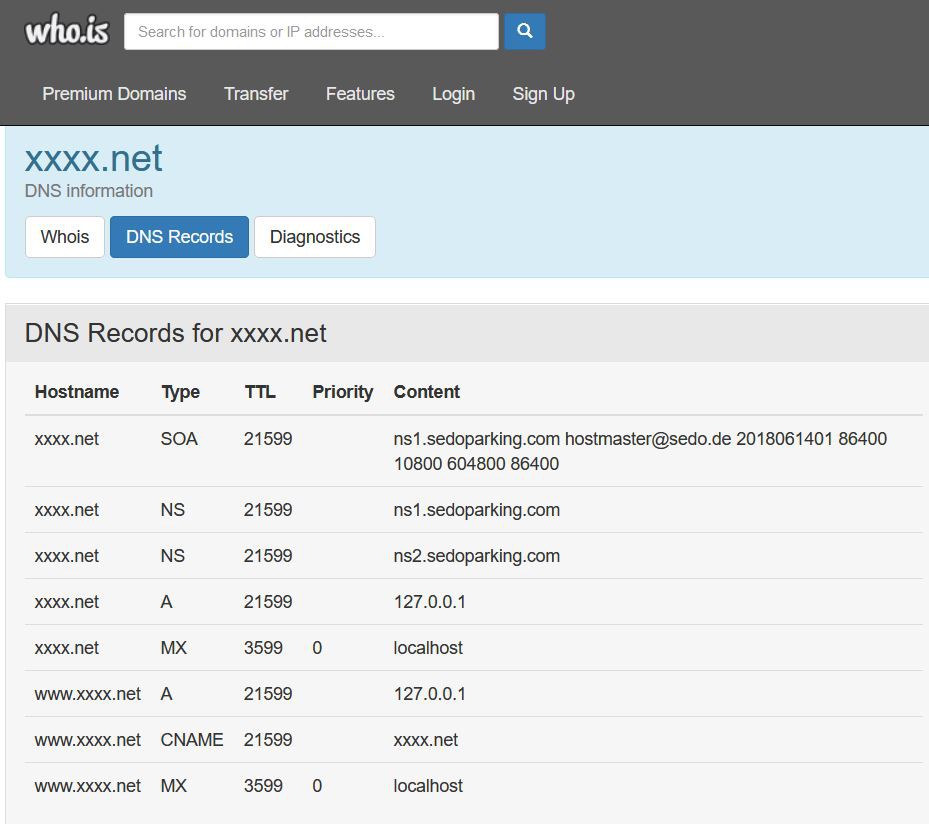This screenshot has width=929, height=824.
Task: Click the Content column header
Action: 427,392
